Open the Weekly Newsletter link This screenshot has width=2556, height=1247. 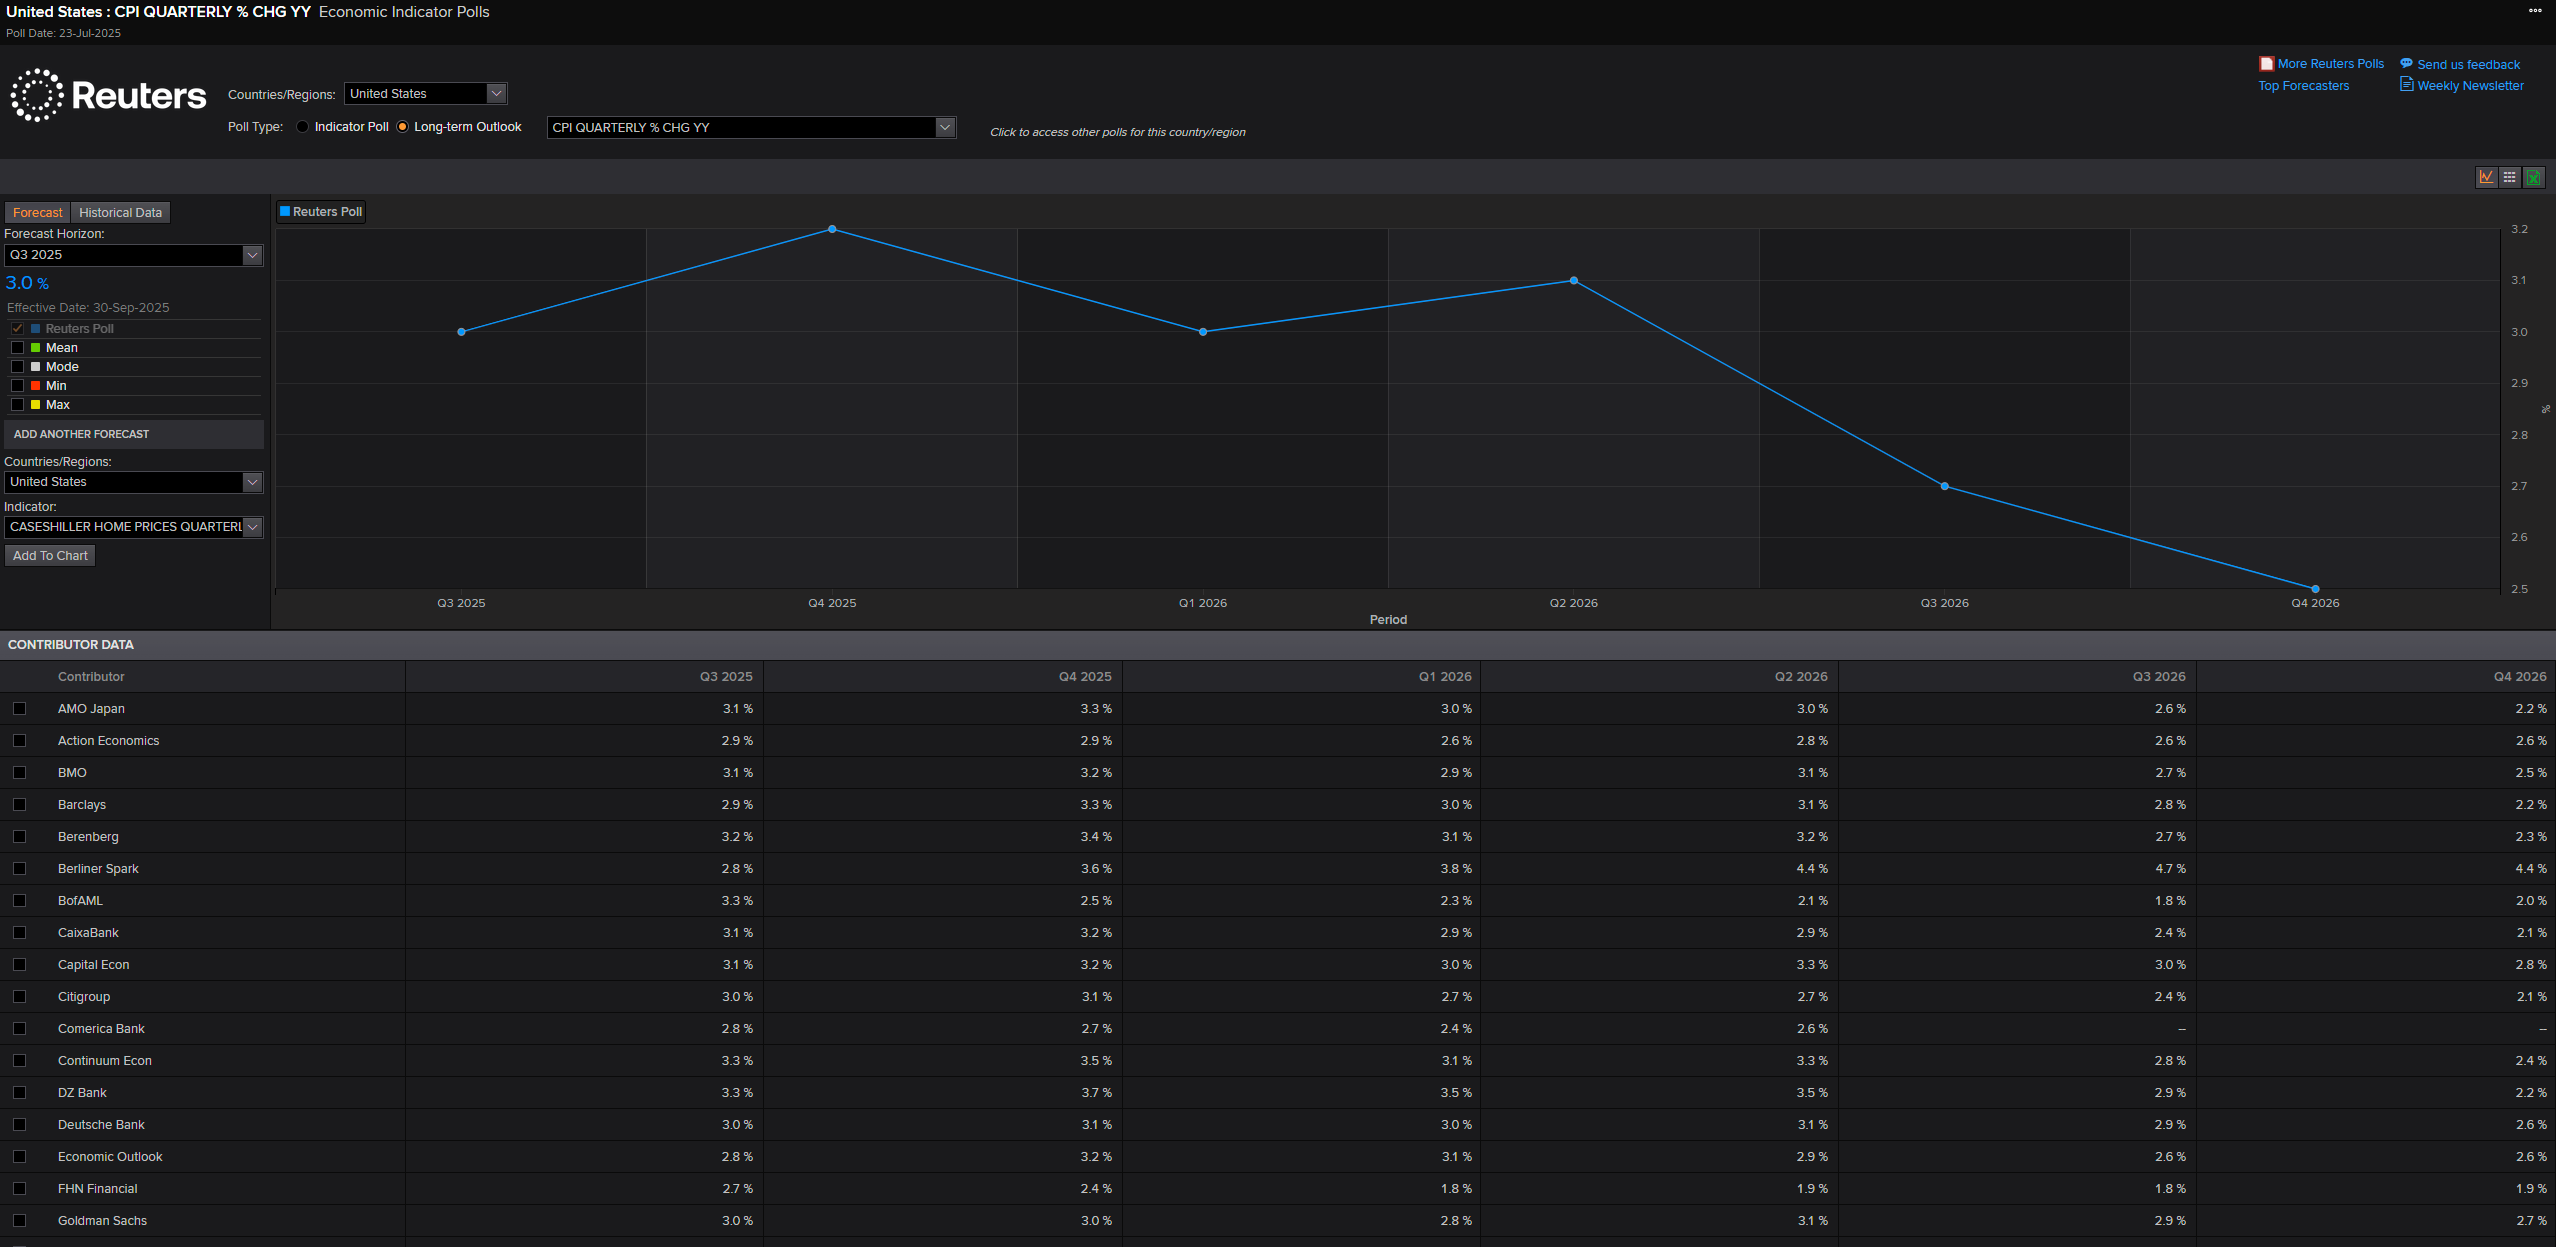point(2470,86)
